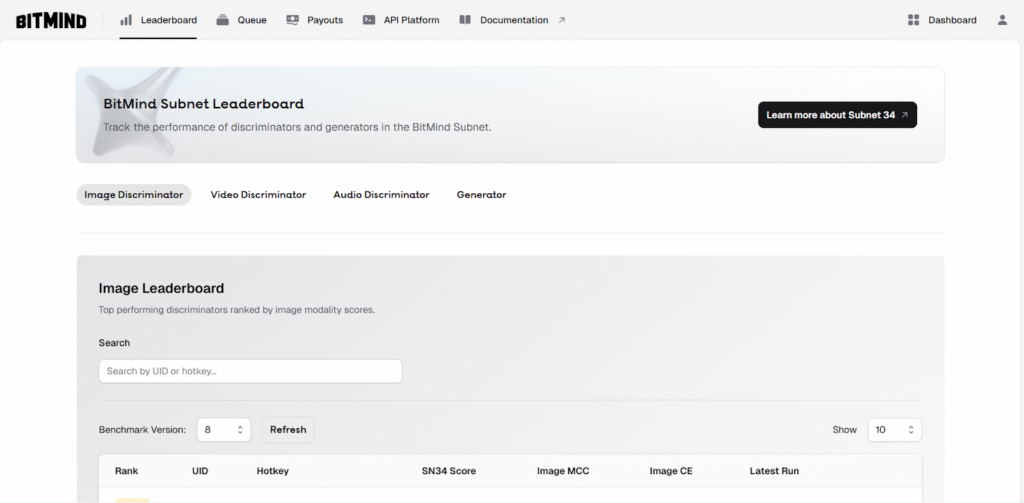Click the Image MCC column header
Screen dimensions: 1024x503
[565, 471]
